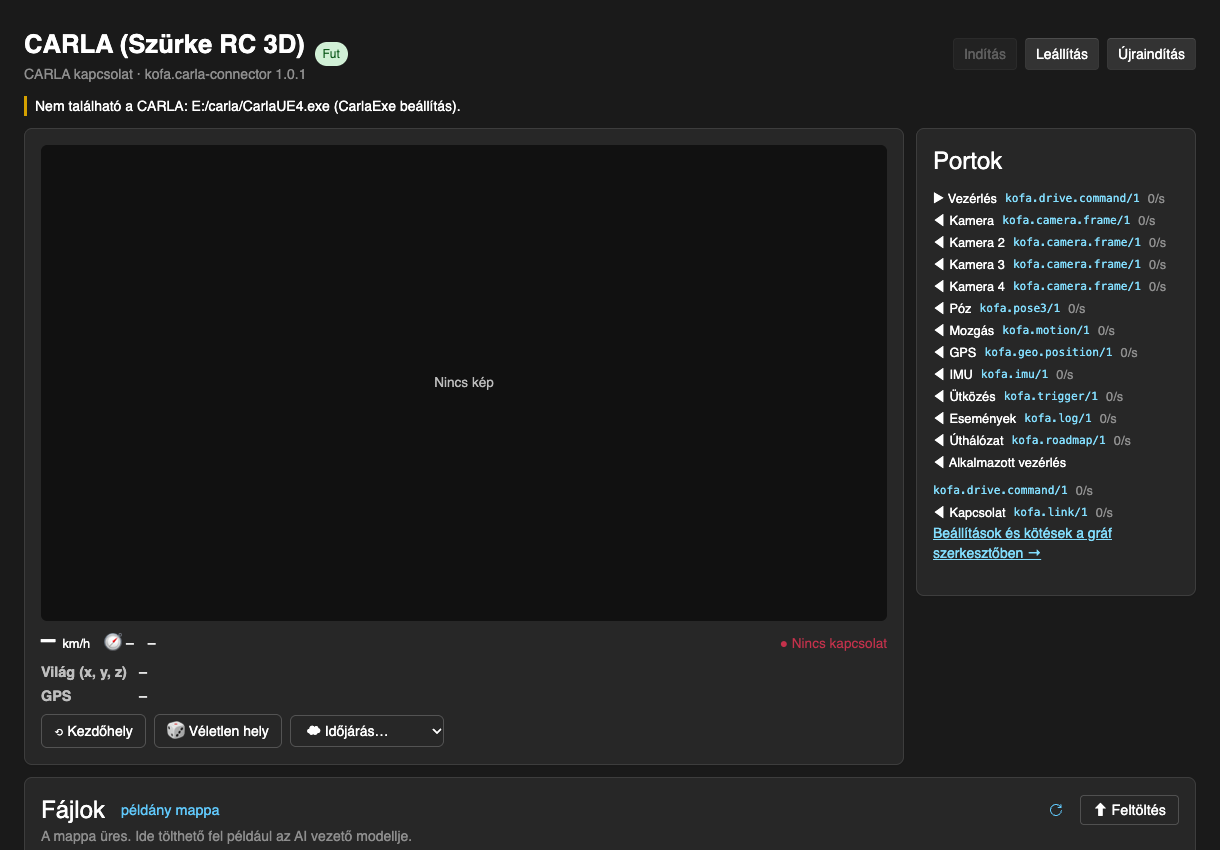Click the refresh icon in Fájlok panel
Image resolution: width=1220 pixels, height=850 pixels.
pos(1056,810)
